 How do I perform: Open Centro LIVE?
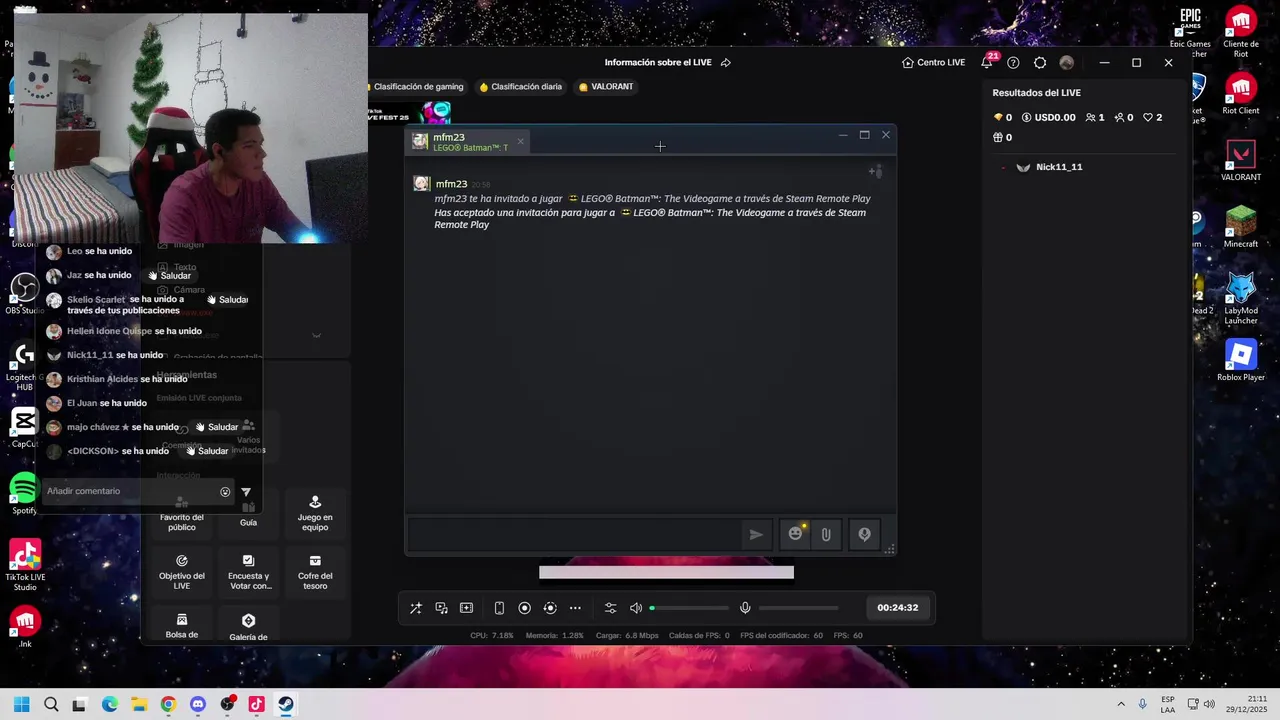933,62
